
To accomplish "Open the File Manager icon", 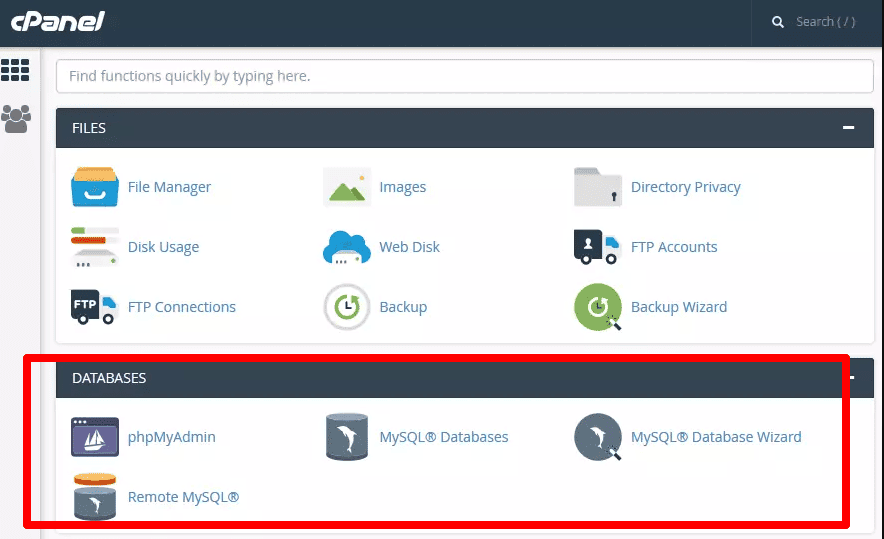I will coord(95,187).
